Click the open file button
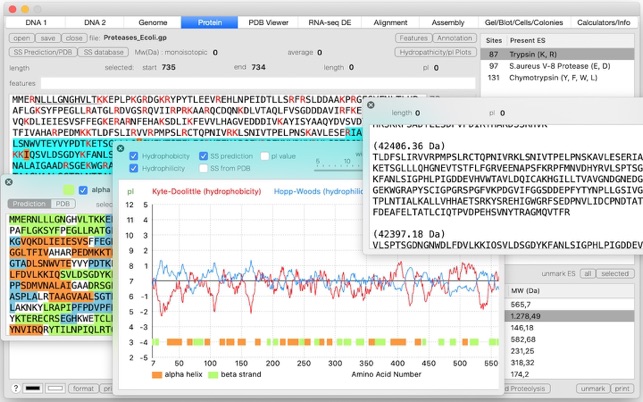This screenshot has width=643, height=402. point(21,38)
